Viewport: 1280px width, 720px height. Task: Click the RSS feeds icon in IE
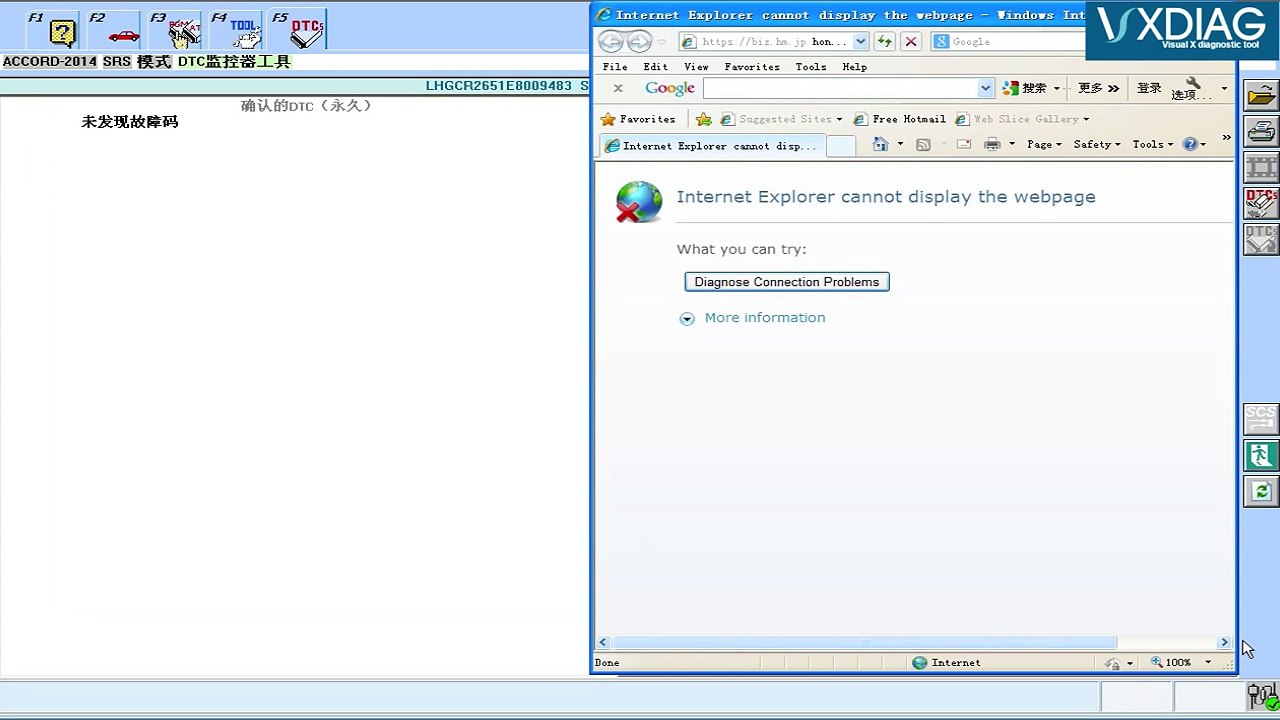pos(923,145)
